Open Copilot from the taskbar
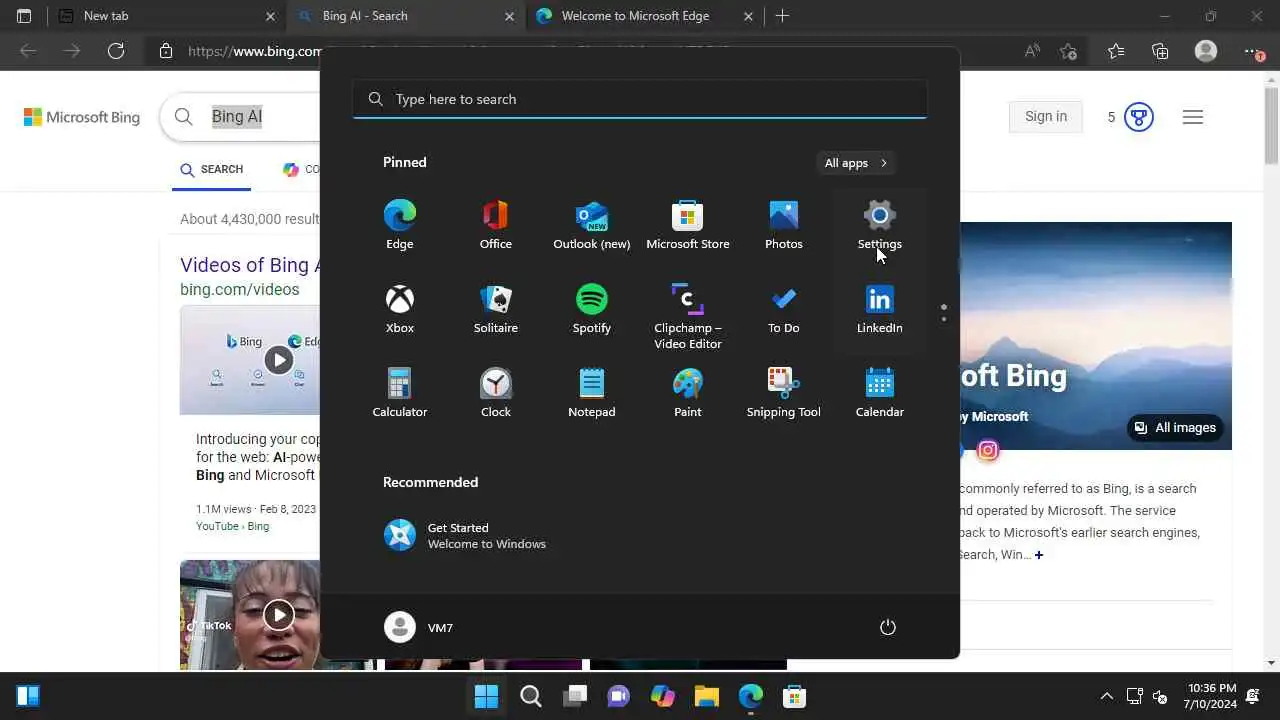 [663, 696]
